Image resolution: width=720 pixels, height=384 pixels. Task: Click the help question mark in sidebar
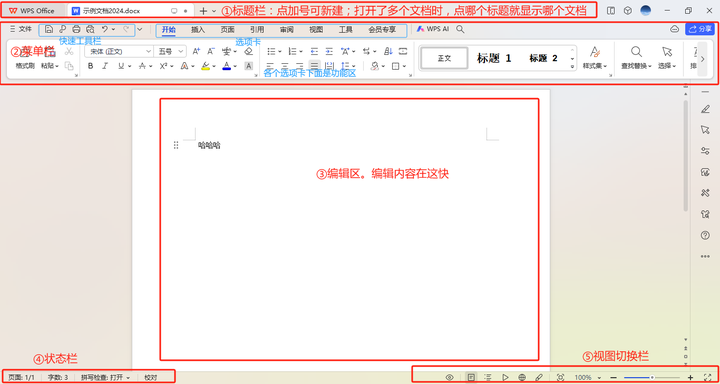[x=705, y=235]
